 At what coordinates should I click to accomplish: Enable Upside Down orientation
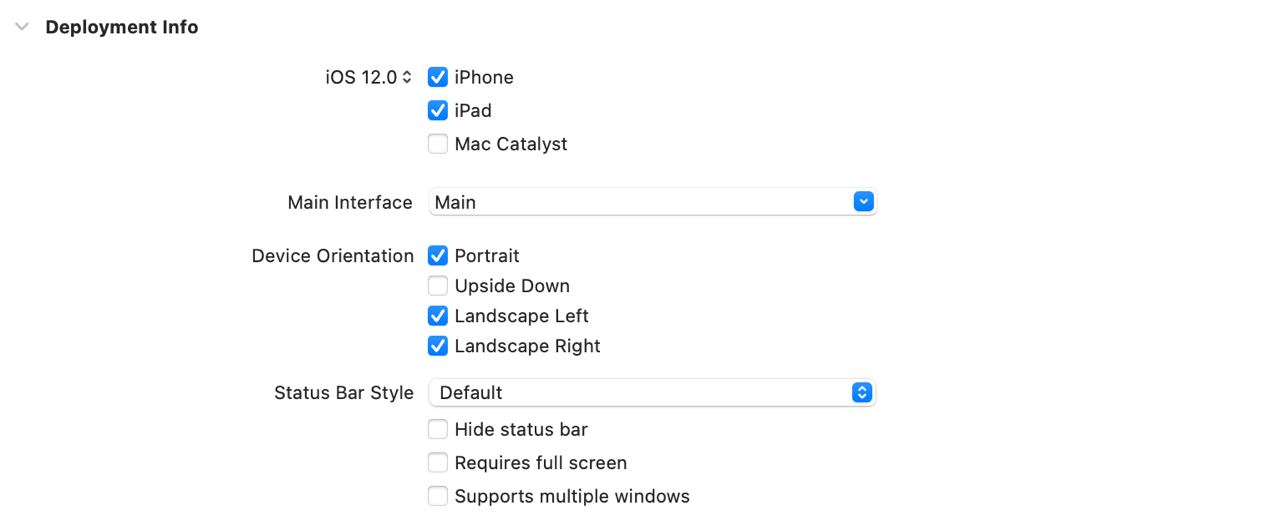(438, 286)
